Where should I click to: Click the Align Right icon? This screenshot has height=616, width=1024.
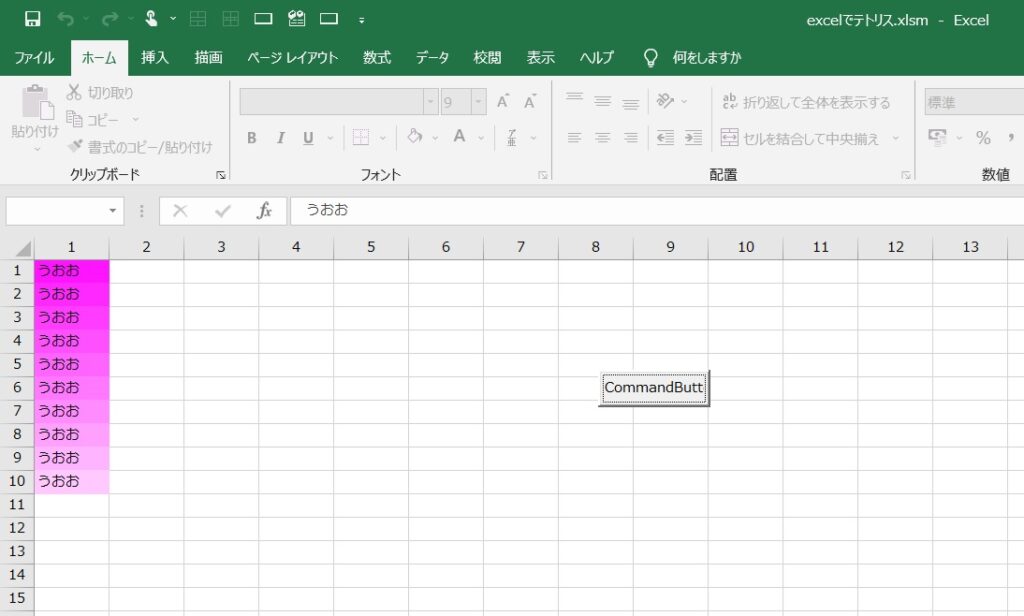[x=630, y=137]
